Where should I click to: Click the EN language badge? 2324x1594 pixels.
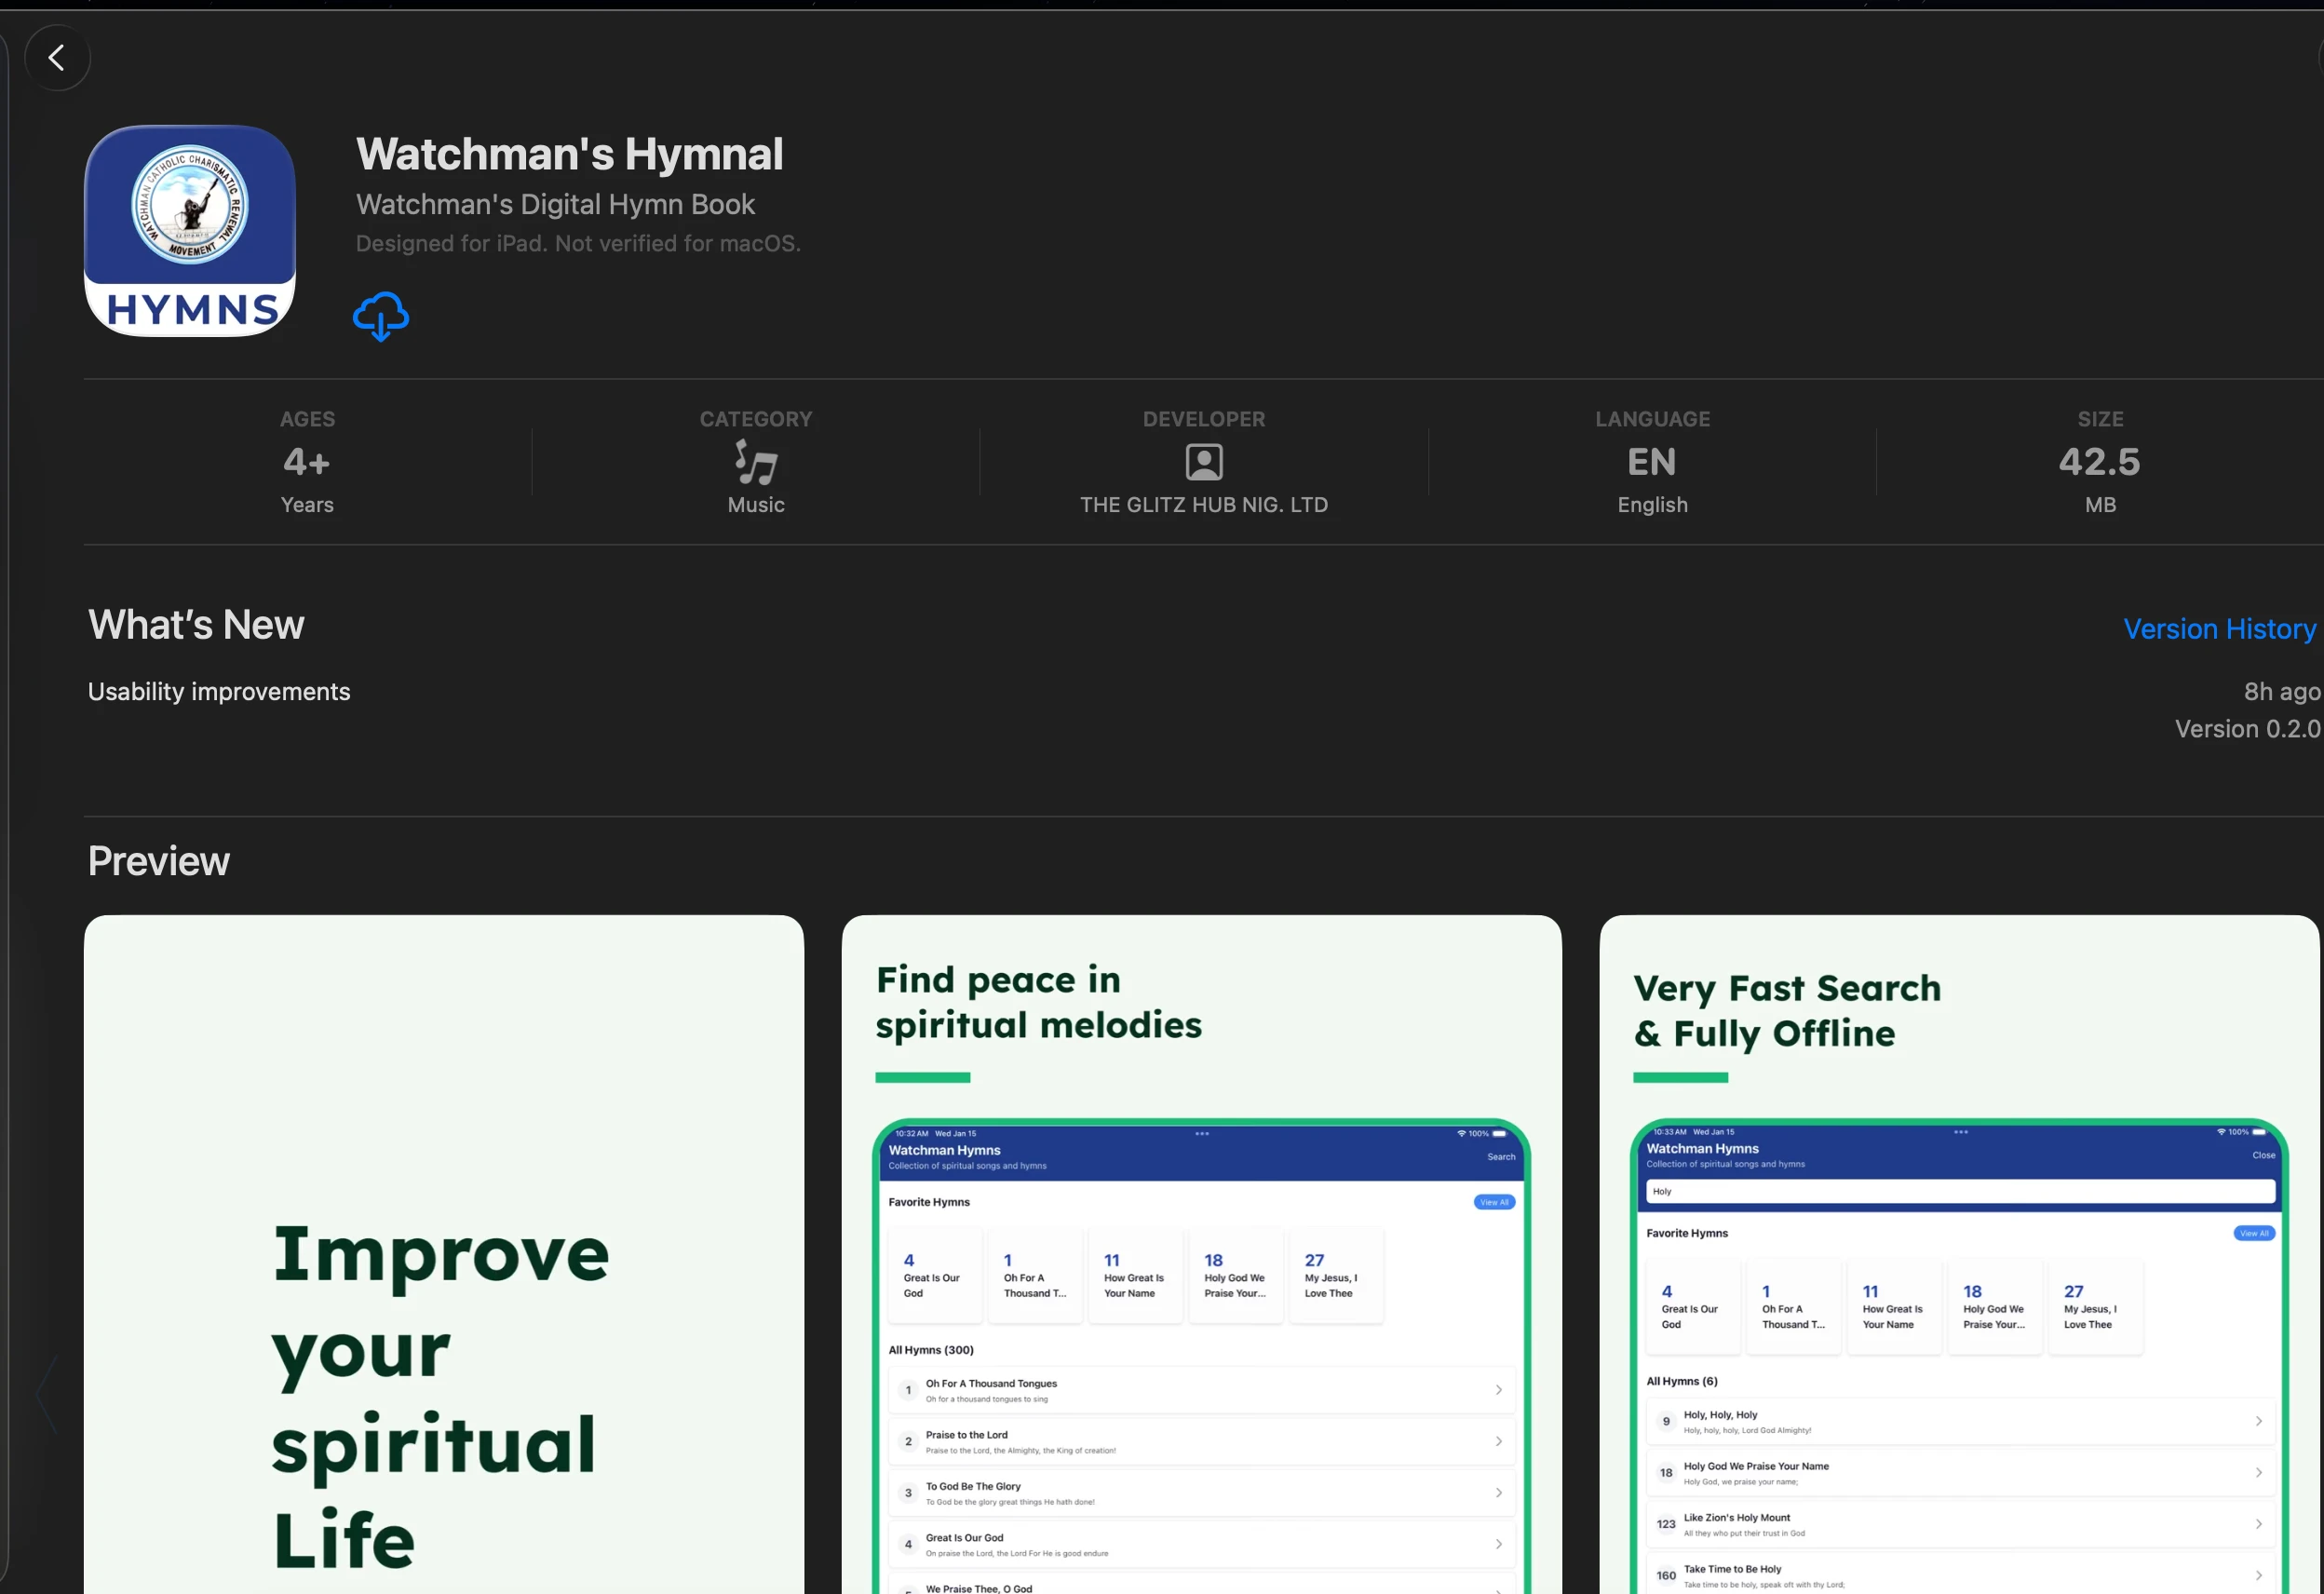[1652, 462]
